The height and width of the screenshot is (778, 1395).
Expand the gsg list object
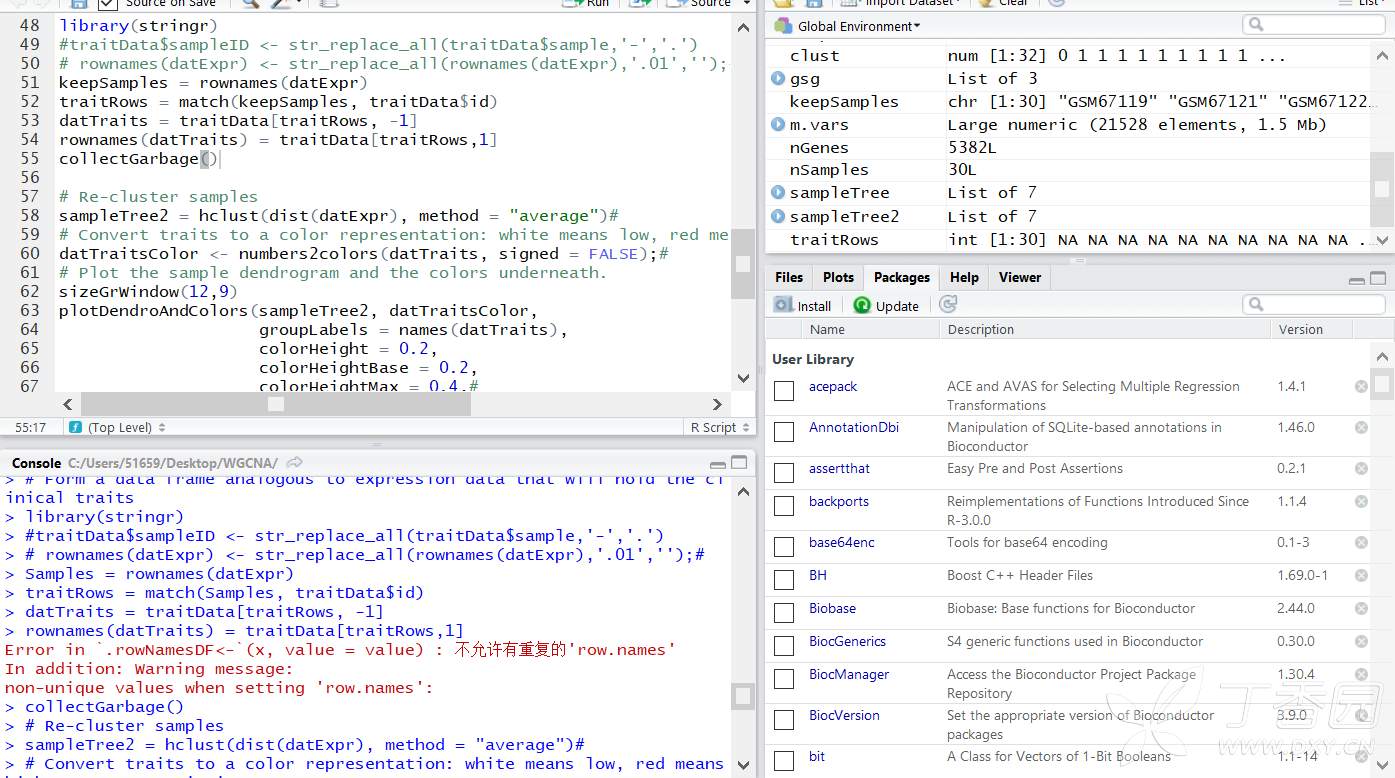(778, 78)
